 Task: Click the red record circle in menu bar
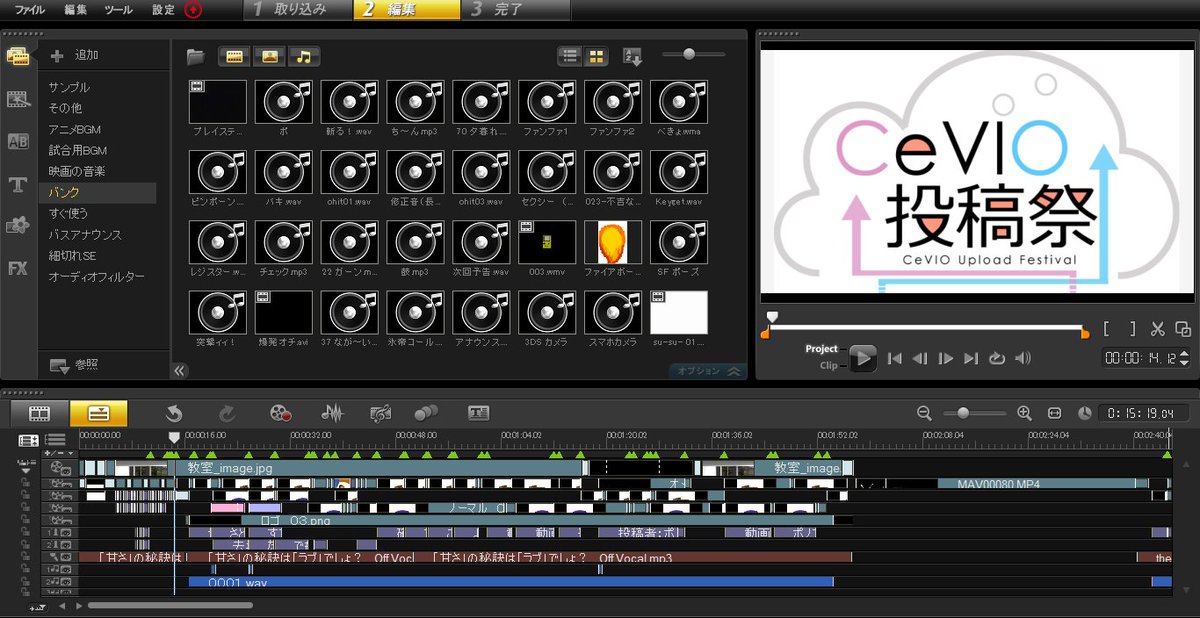193,10
